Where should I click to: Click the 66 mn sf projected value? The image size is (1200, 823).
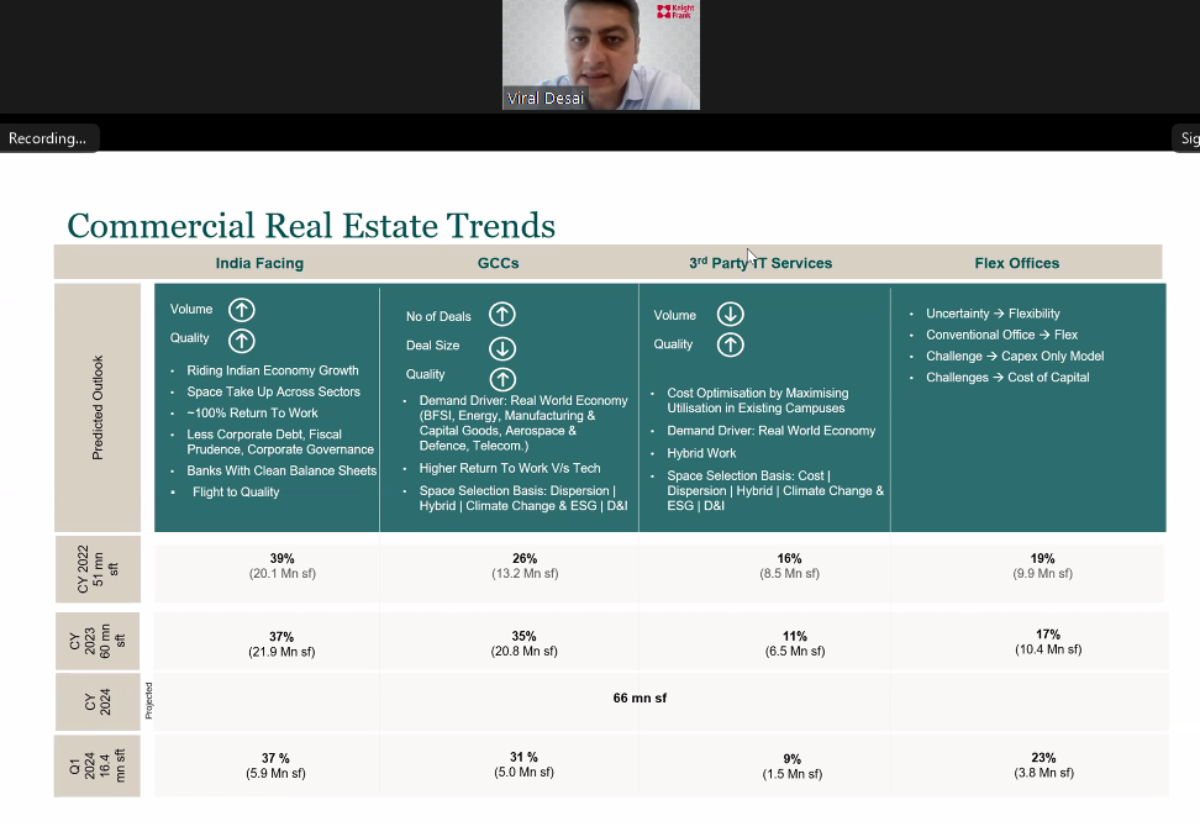[640, 698]
